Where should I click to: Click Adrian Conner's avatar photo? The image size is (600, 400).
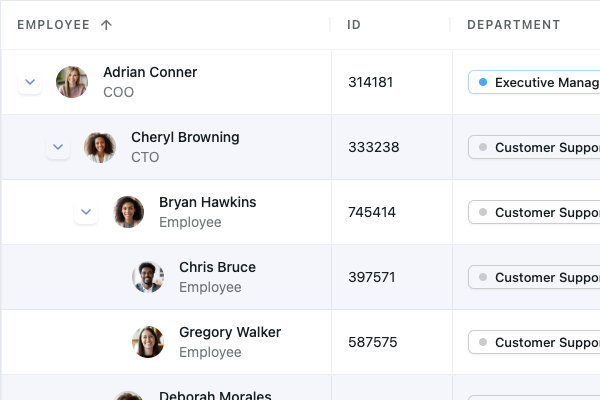72,82
